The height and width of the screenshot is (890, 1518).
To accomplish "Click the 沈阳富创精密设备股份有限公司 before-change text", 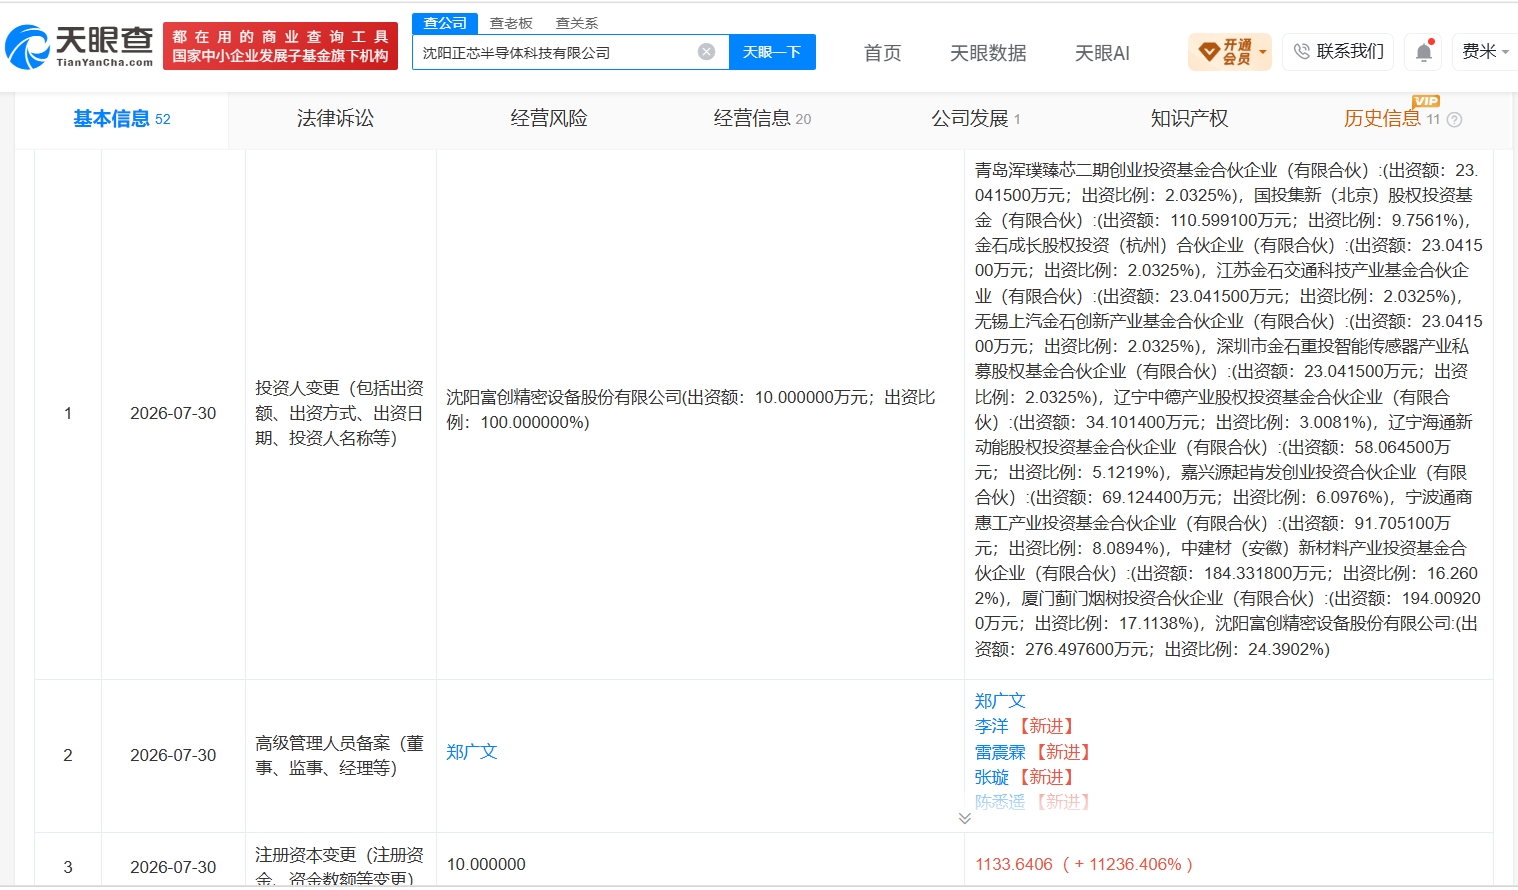I will [x=691, y=410].
